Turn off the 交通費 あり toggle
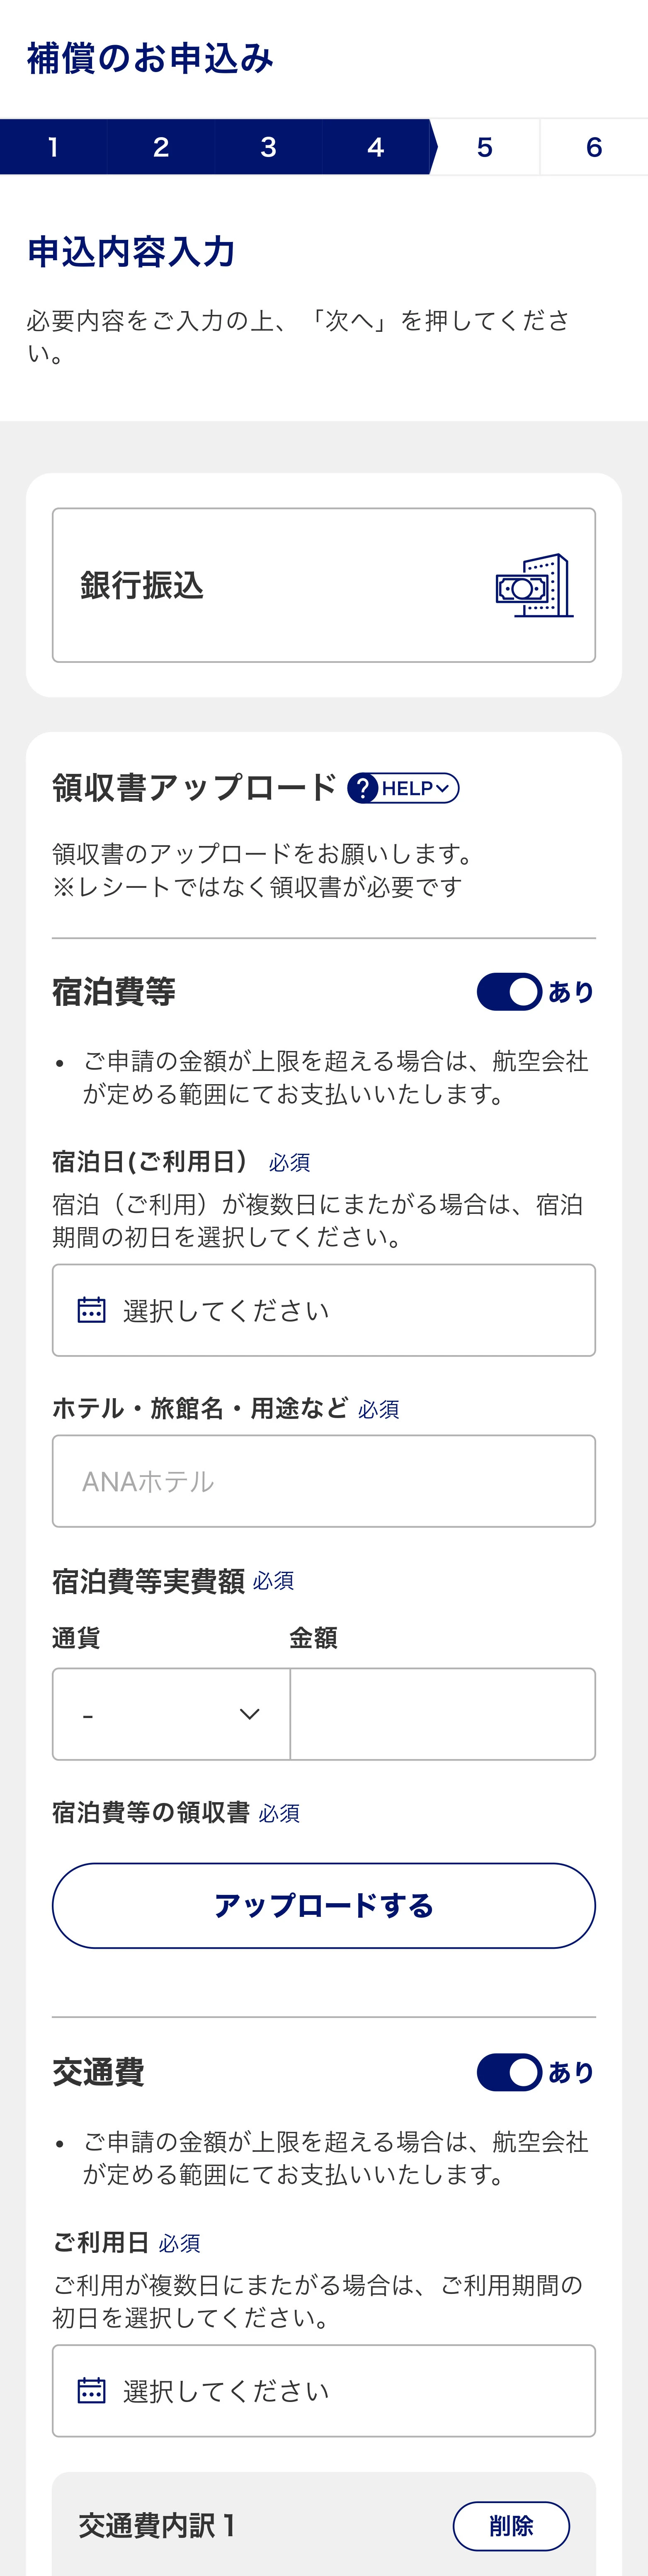The image size is (648, 2576). (509, 2072)
